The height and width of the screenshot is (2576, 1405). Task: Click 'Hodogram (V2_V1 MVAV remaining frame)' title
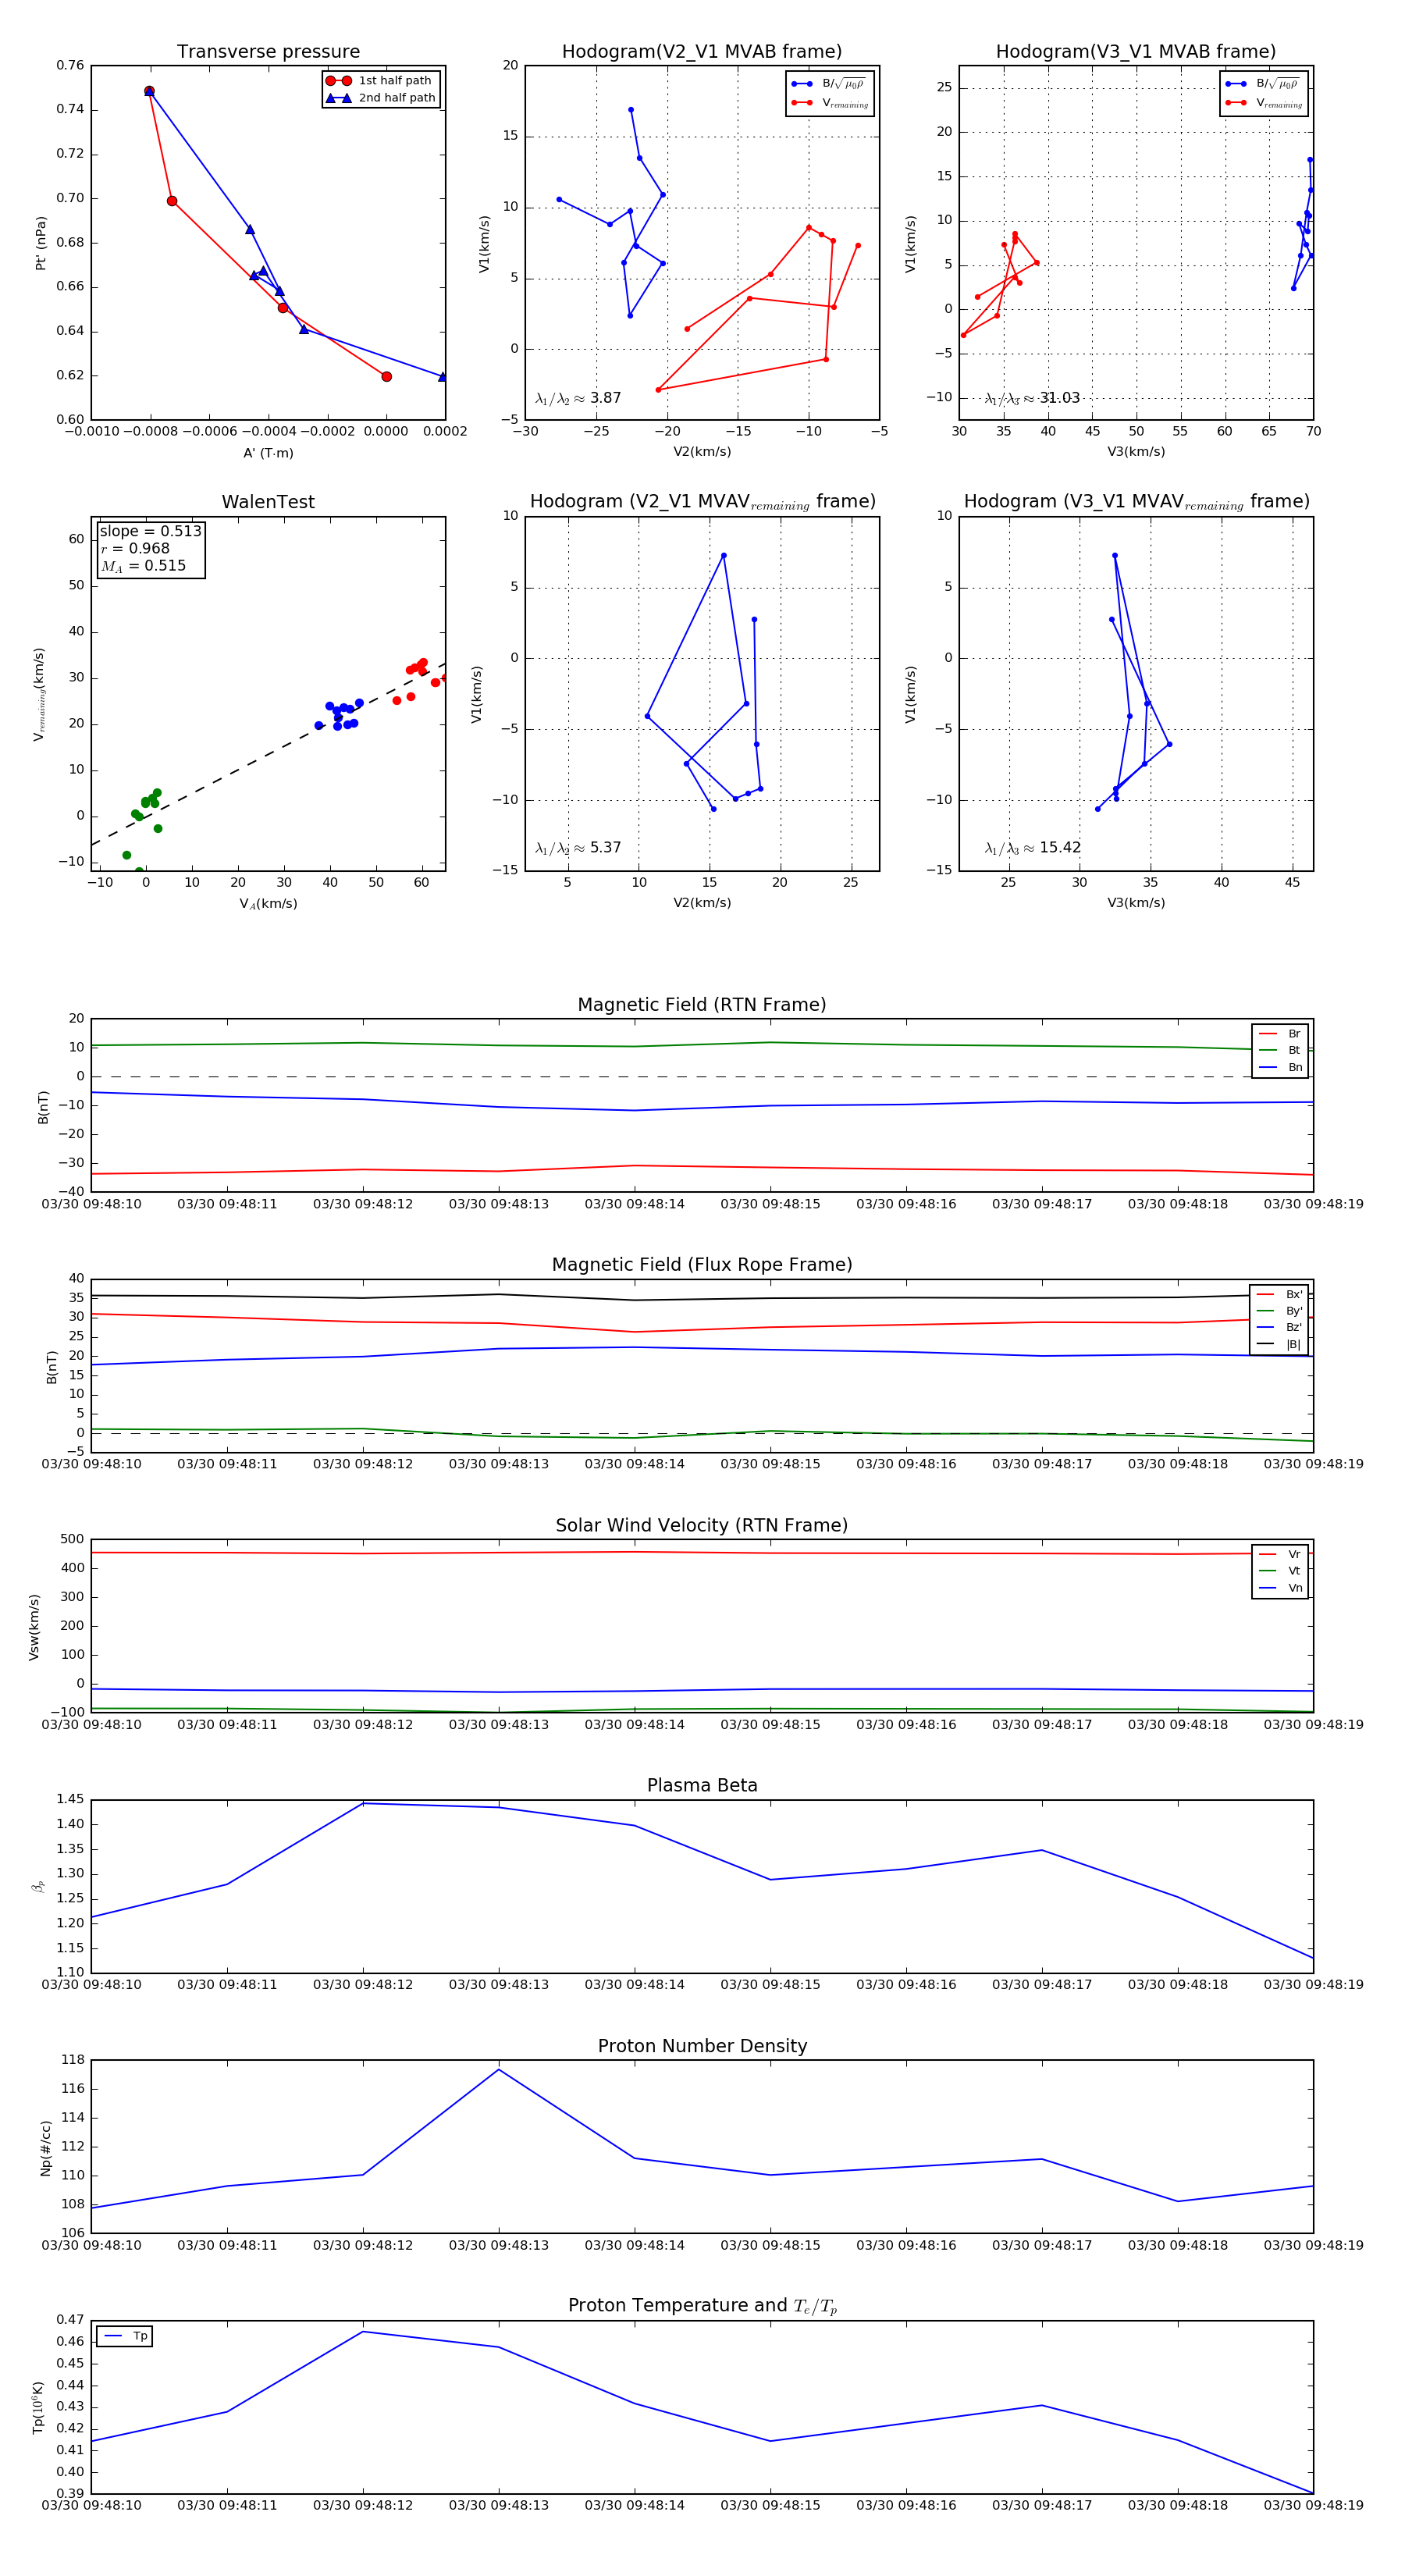pos(702,502)
